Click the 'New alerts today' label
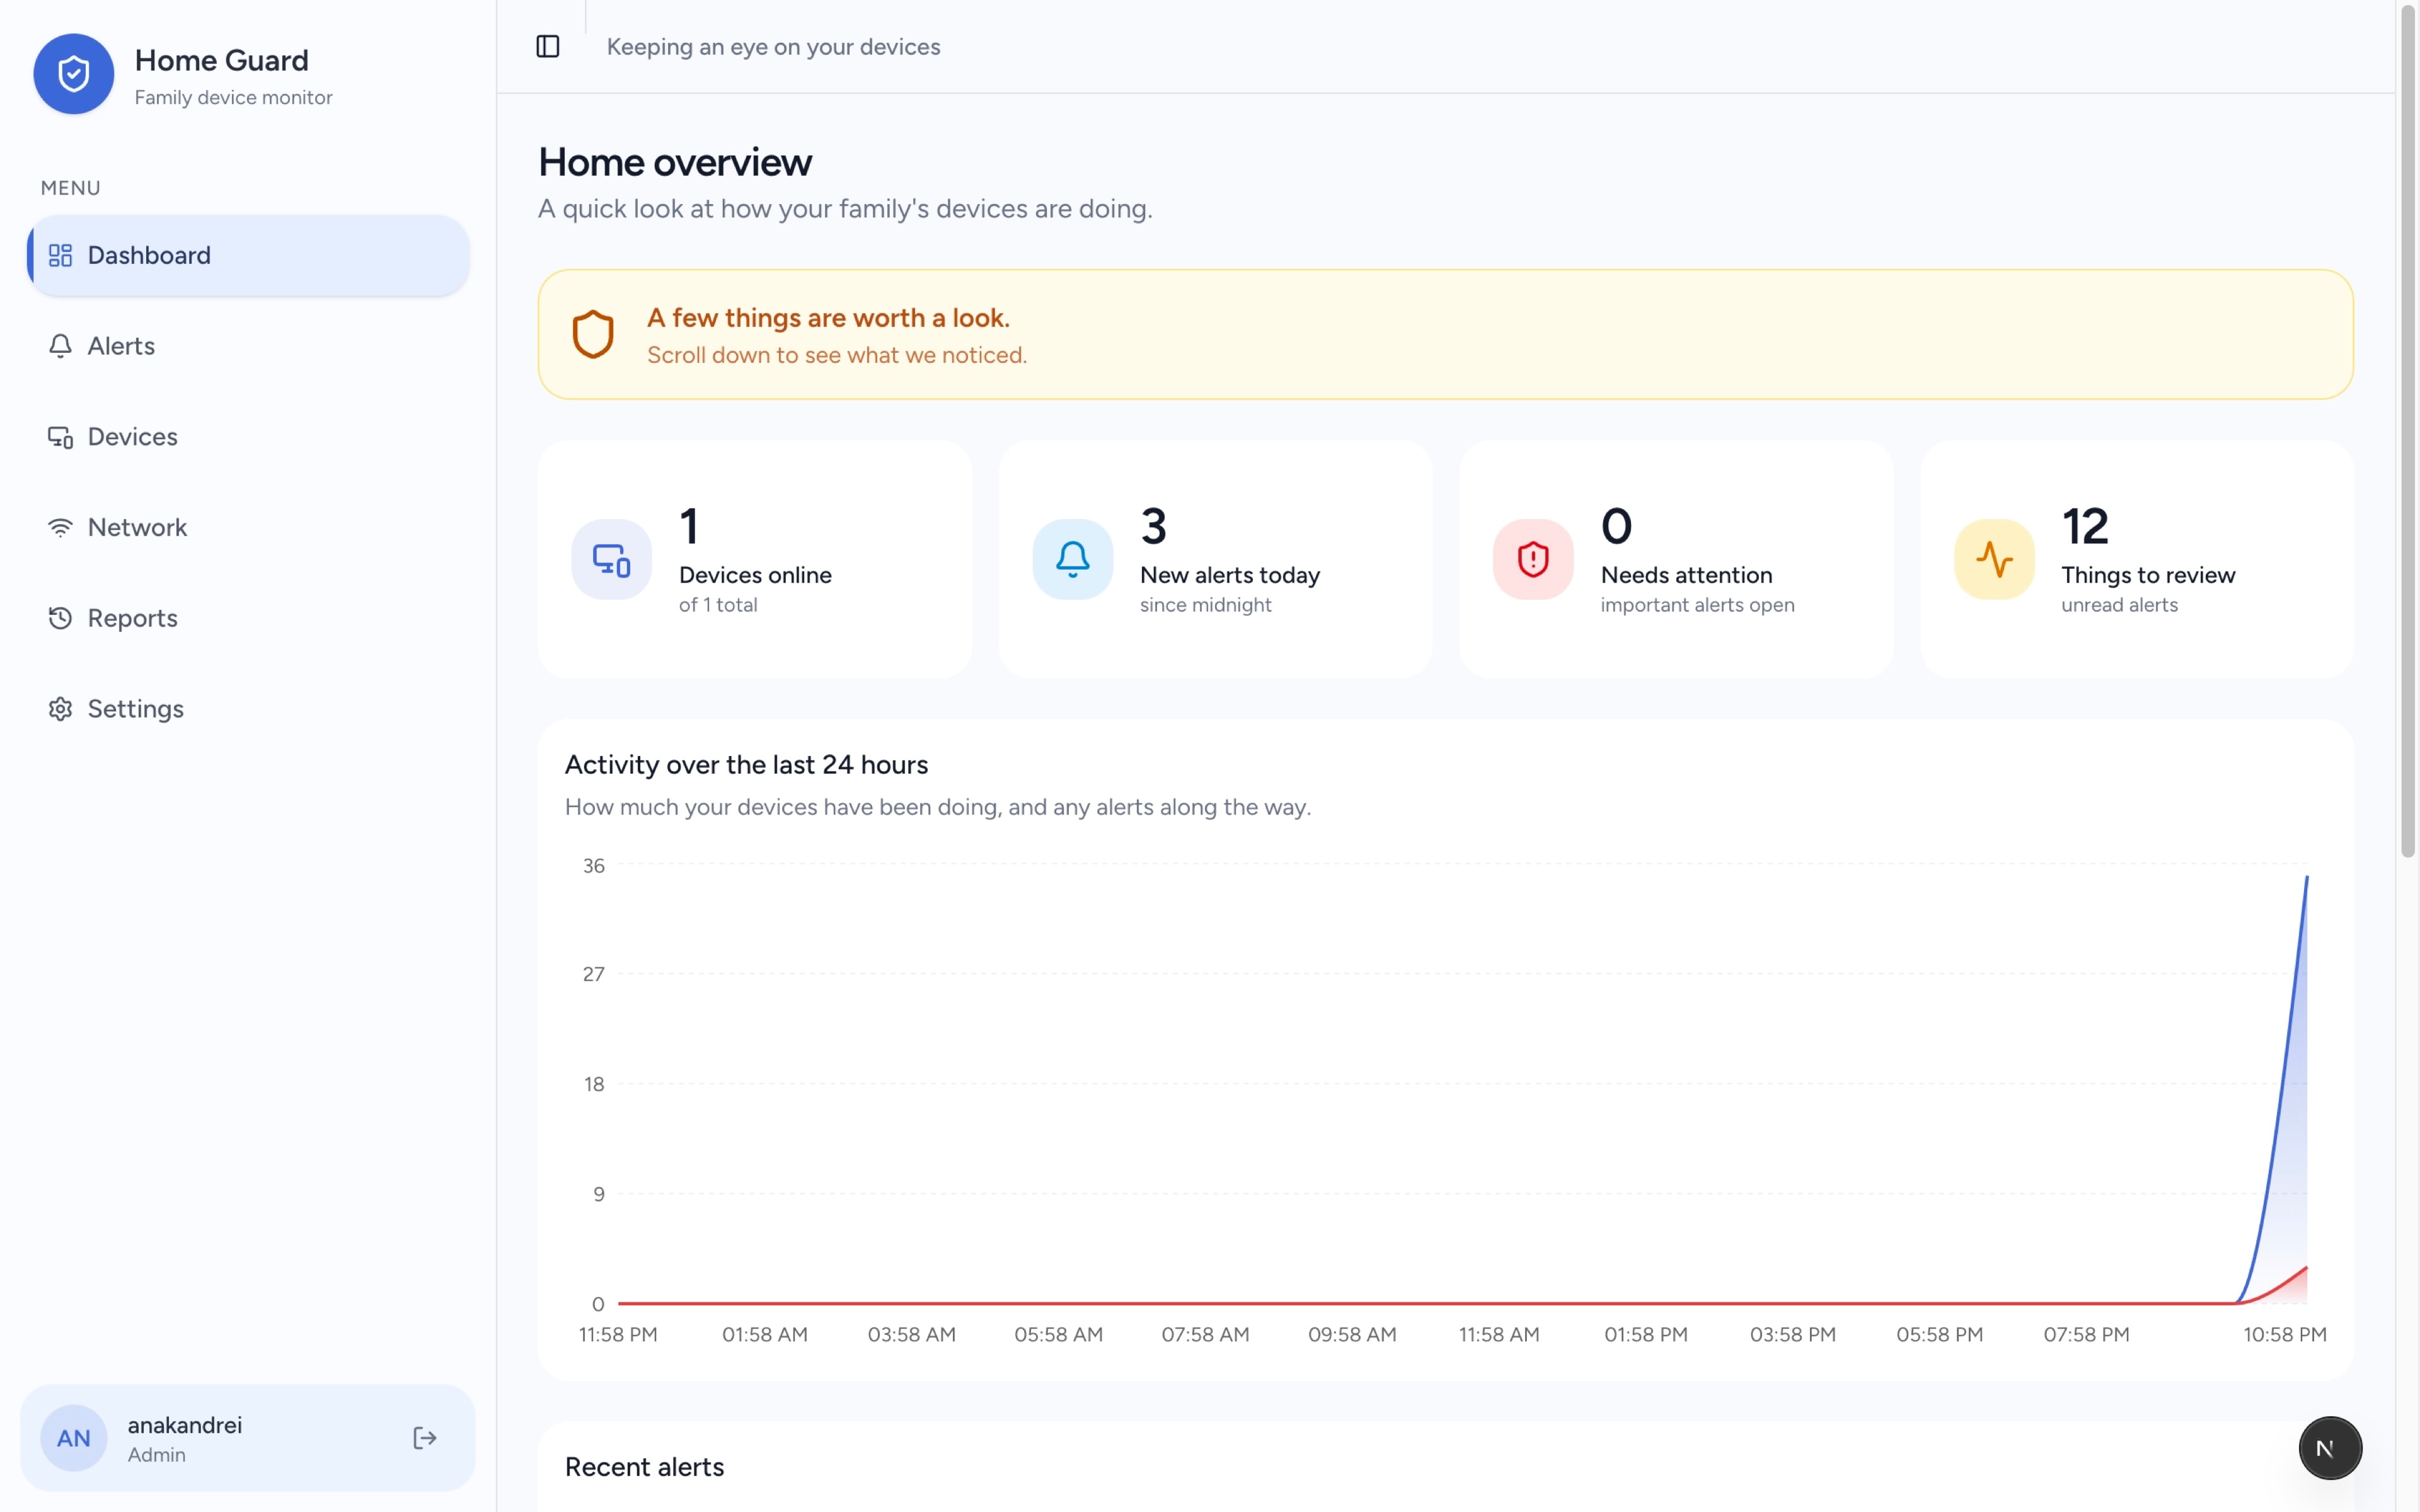2420x1512 pixels. 1230,575
